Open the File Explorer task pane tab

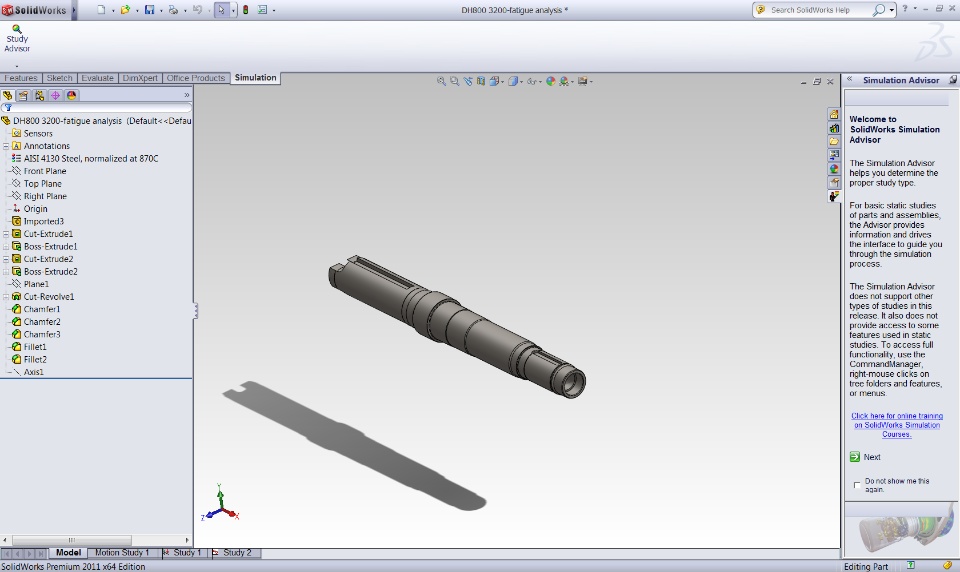[834, 141]
